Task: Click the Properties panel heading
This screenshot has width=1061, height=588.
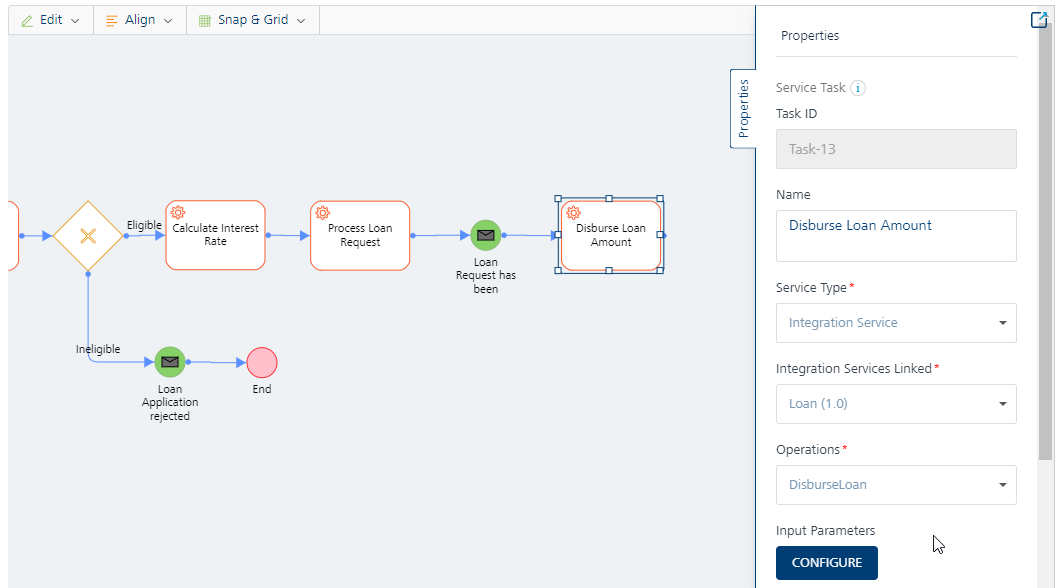Action: [810, 36]
